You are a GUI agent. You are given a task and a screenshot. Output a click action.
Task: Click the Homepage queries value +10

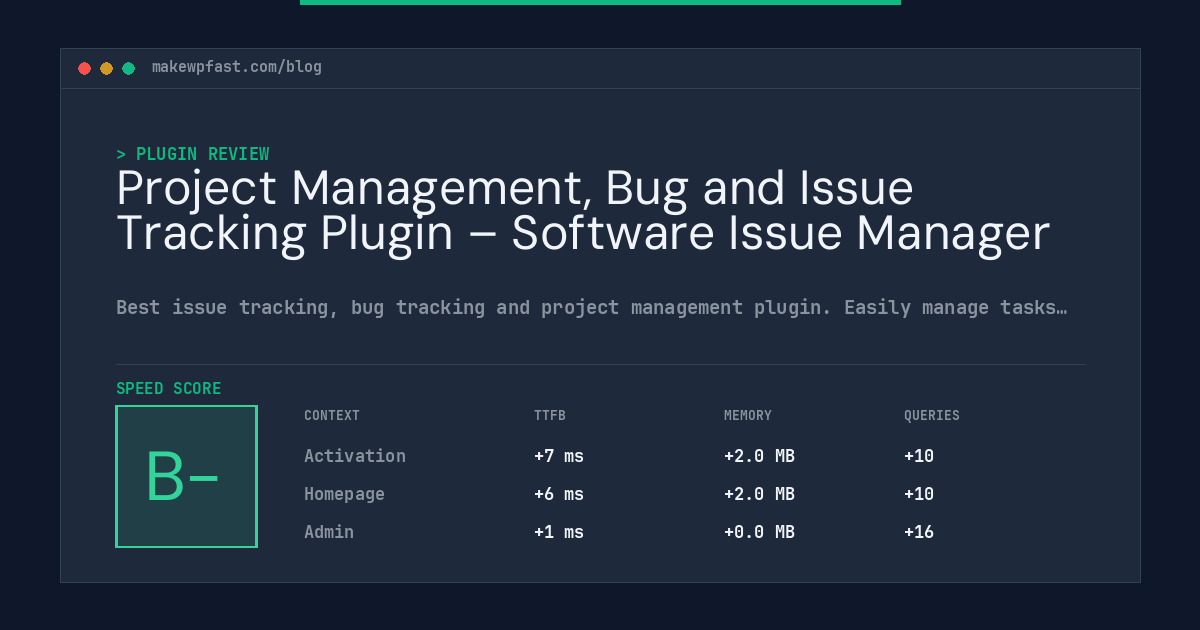coord(919,494)
